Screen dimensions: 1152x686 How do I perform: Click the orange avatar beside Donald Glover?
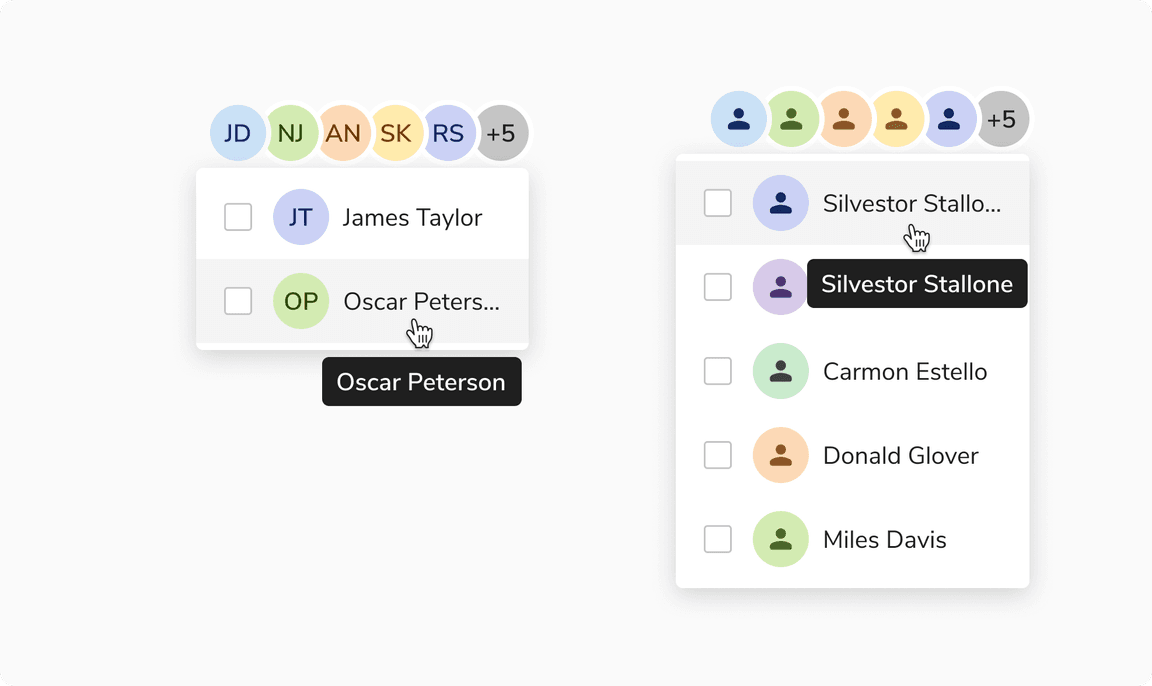(780, 456)
